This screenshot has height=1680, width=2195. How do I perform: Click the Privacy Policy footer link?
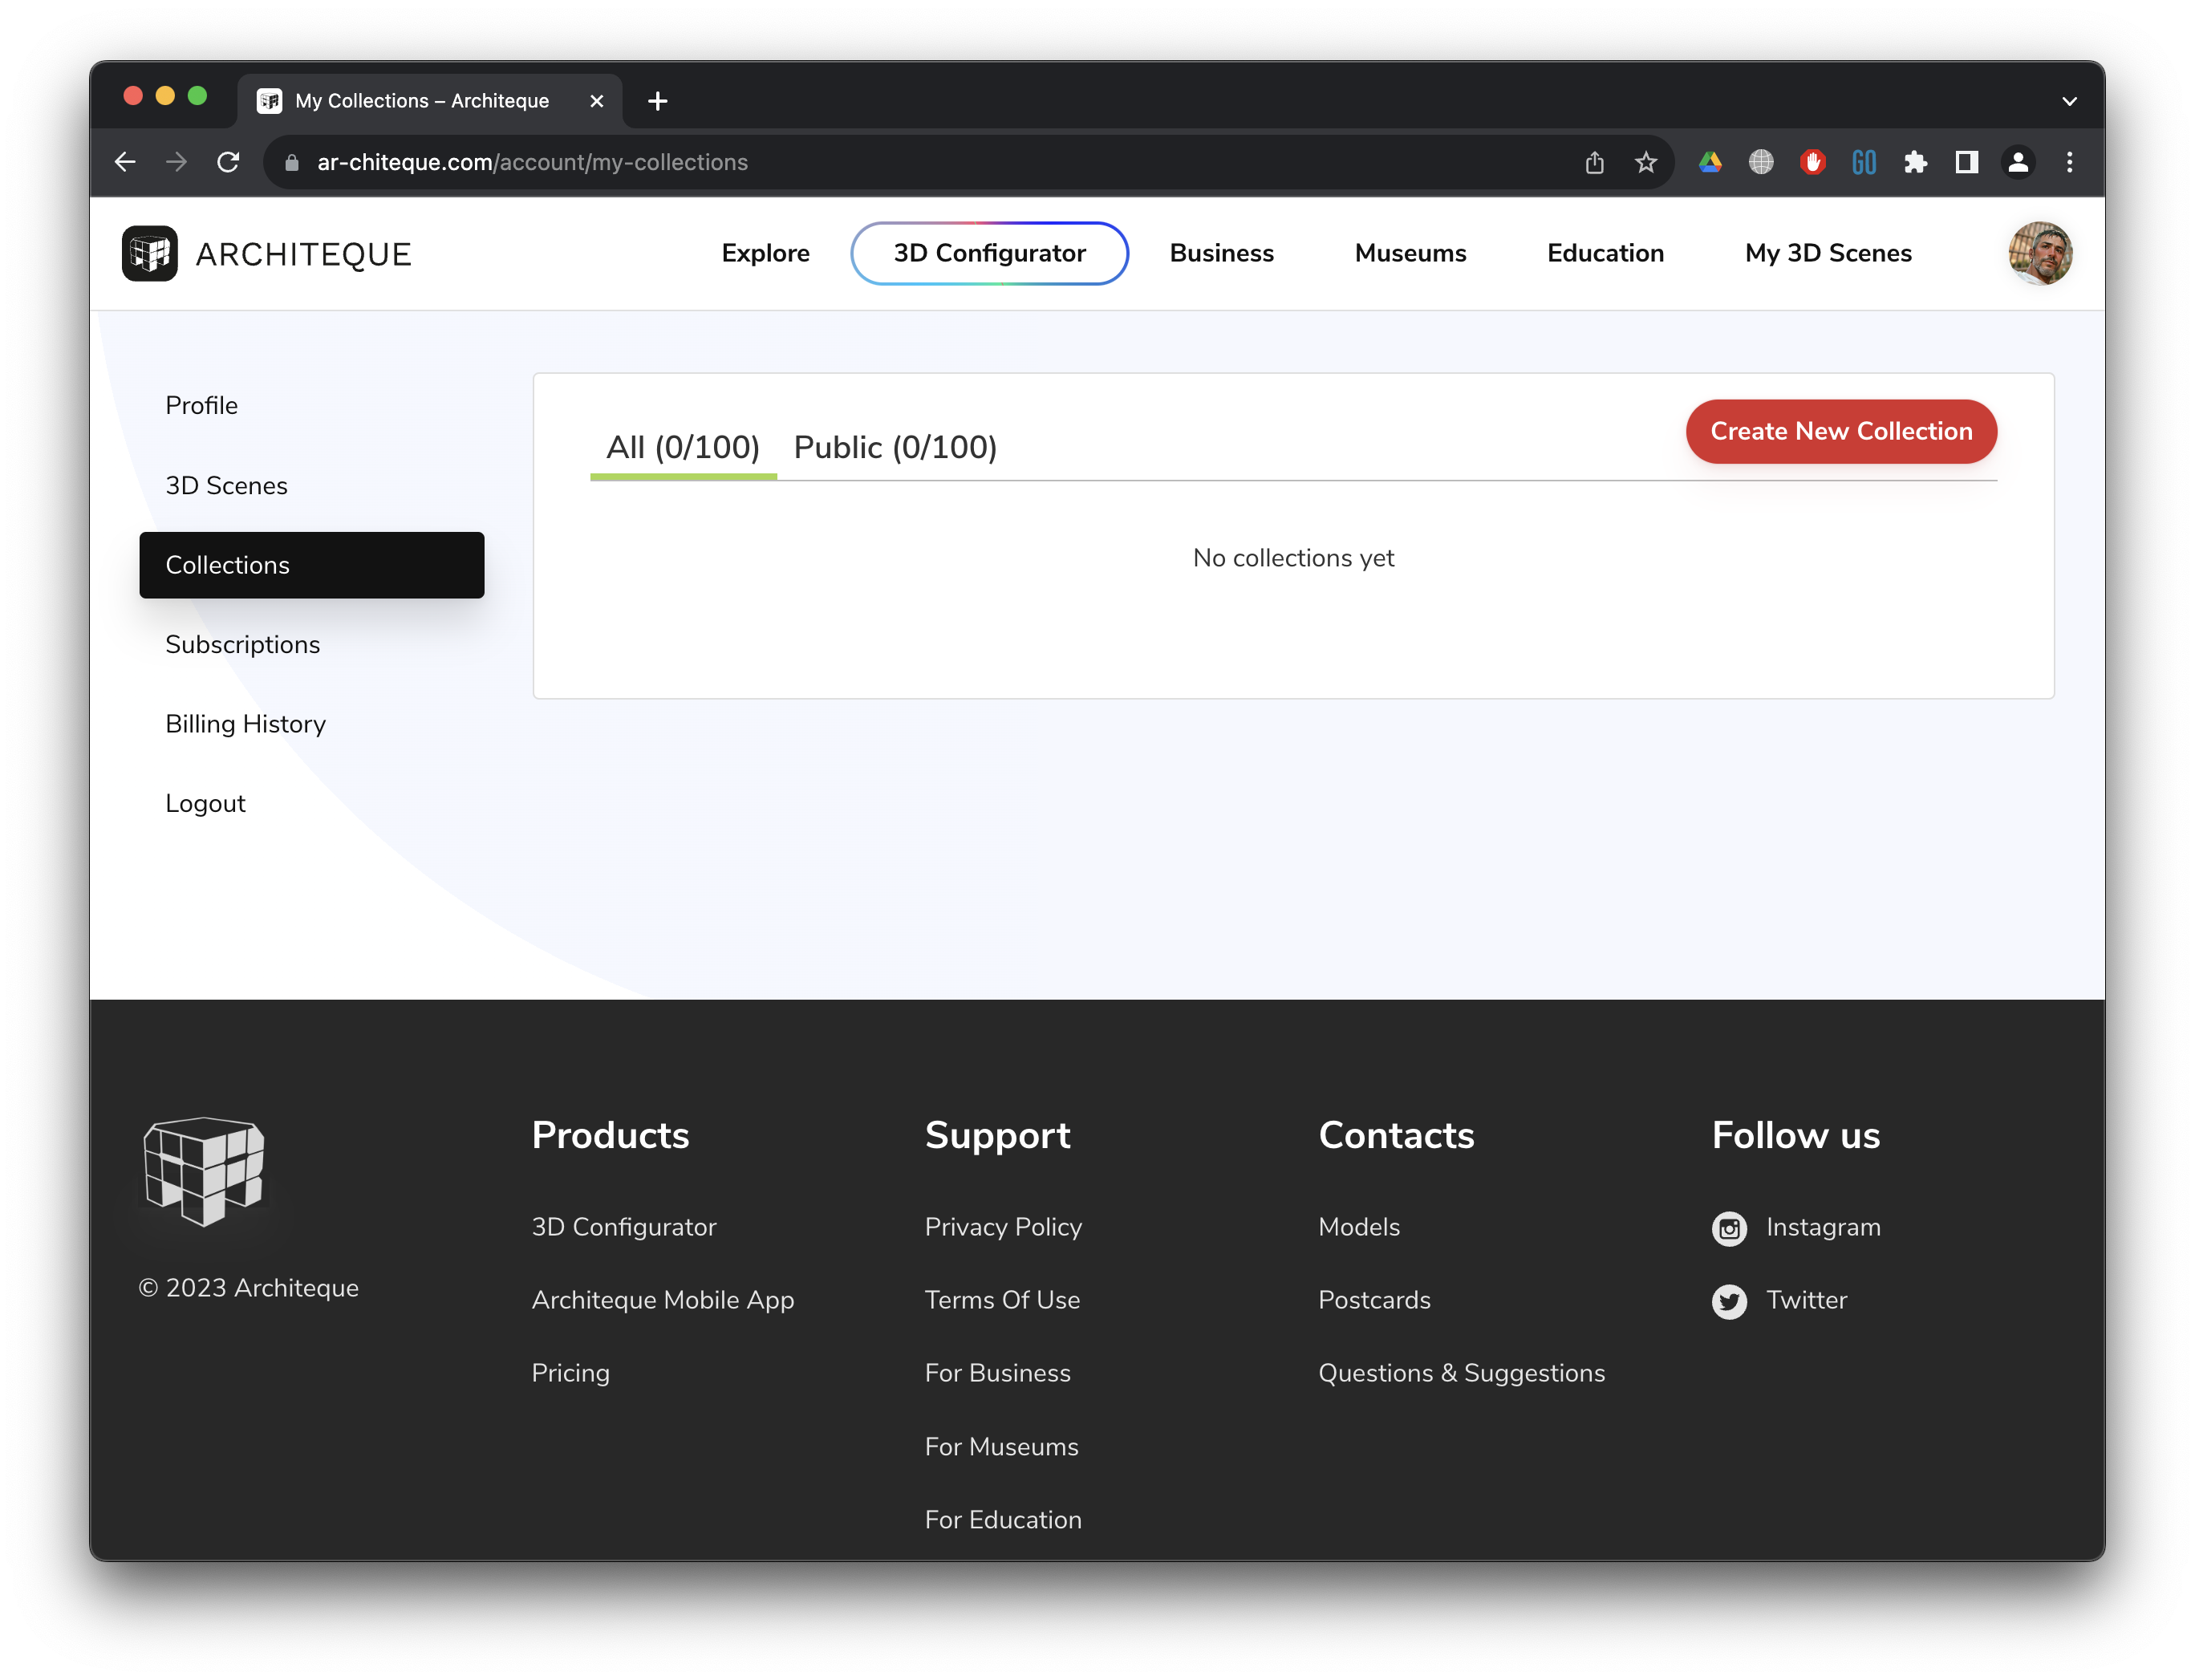pyautogui.click(x=1003, y=1227)
